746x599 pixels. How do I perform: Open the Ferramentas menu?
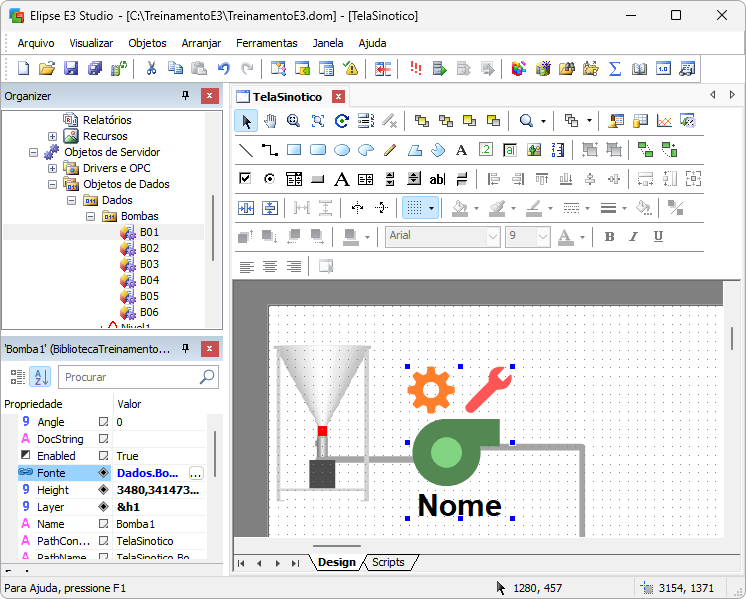point(266,43)
